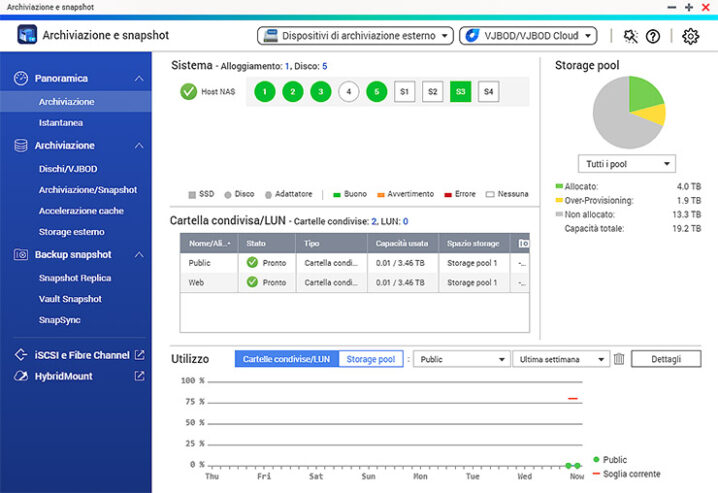Screen dimensions: 718x493
Task: Click the Host NAS green check icon
Action: click(188, 92)
